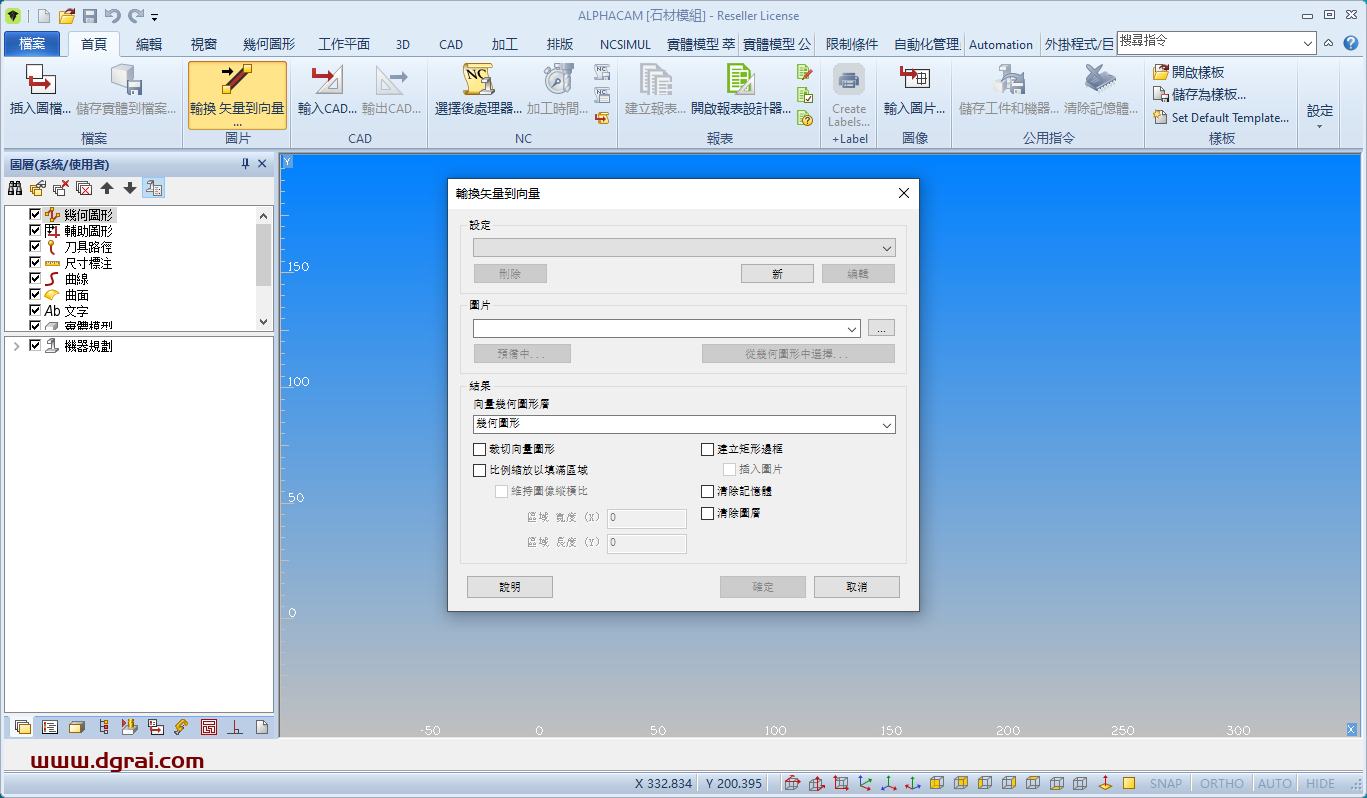Image resolution: width=1367 pixels, height=798 pixels.
Task: Click the clamp tab icon at panel bottom
Action: (182, 727)
